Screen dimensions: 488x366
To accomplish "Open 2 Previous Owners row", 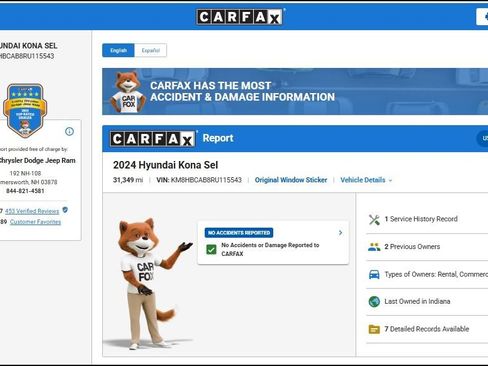I will coord(427,247).
